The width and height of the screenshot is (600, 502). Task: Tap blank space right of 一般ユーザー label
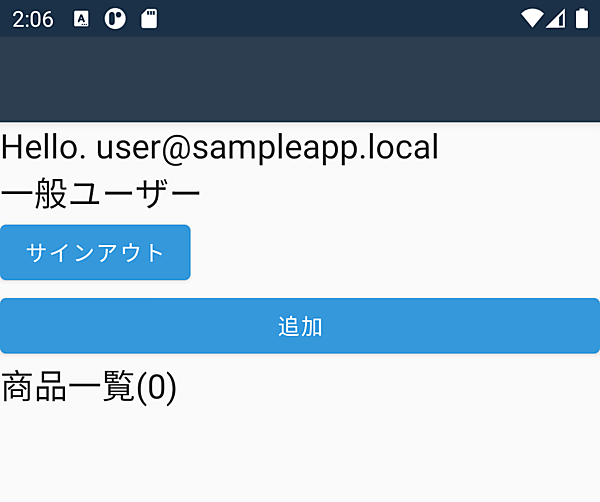point(400,194)
